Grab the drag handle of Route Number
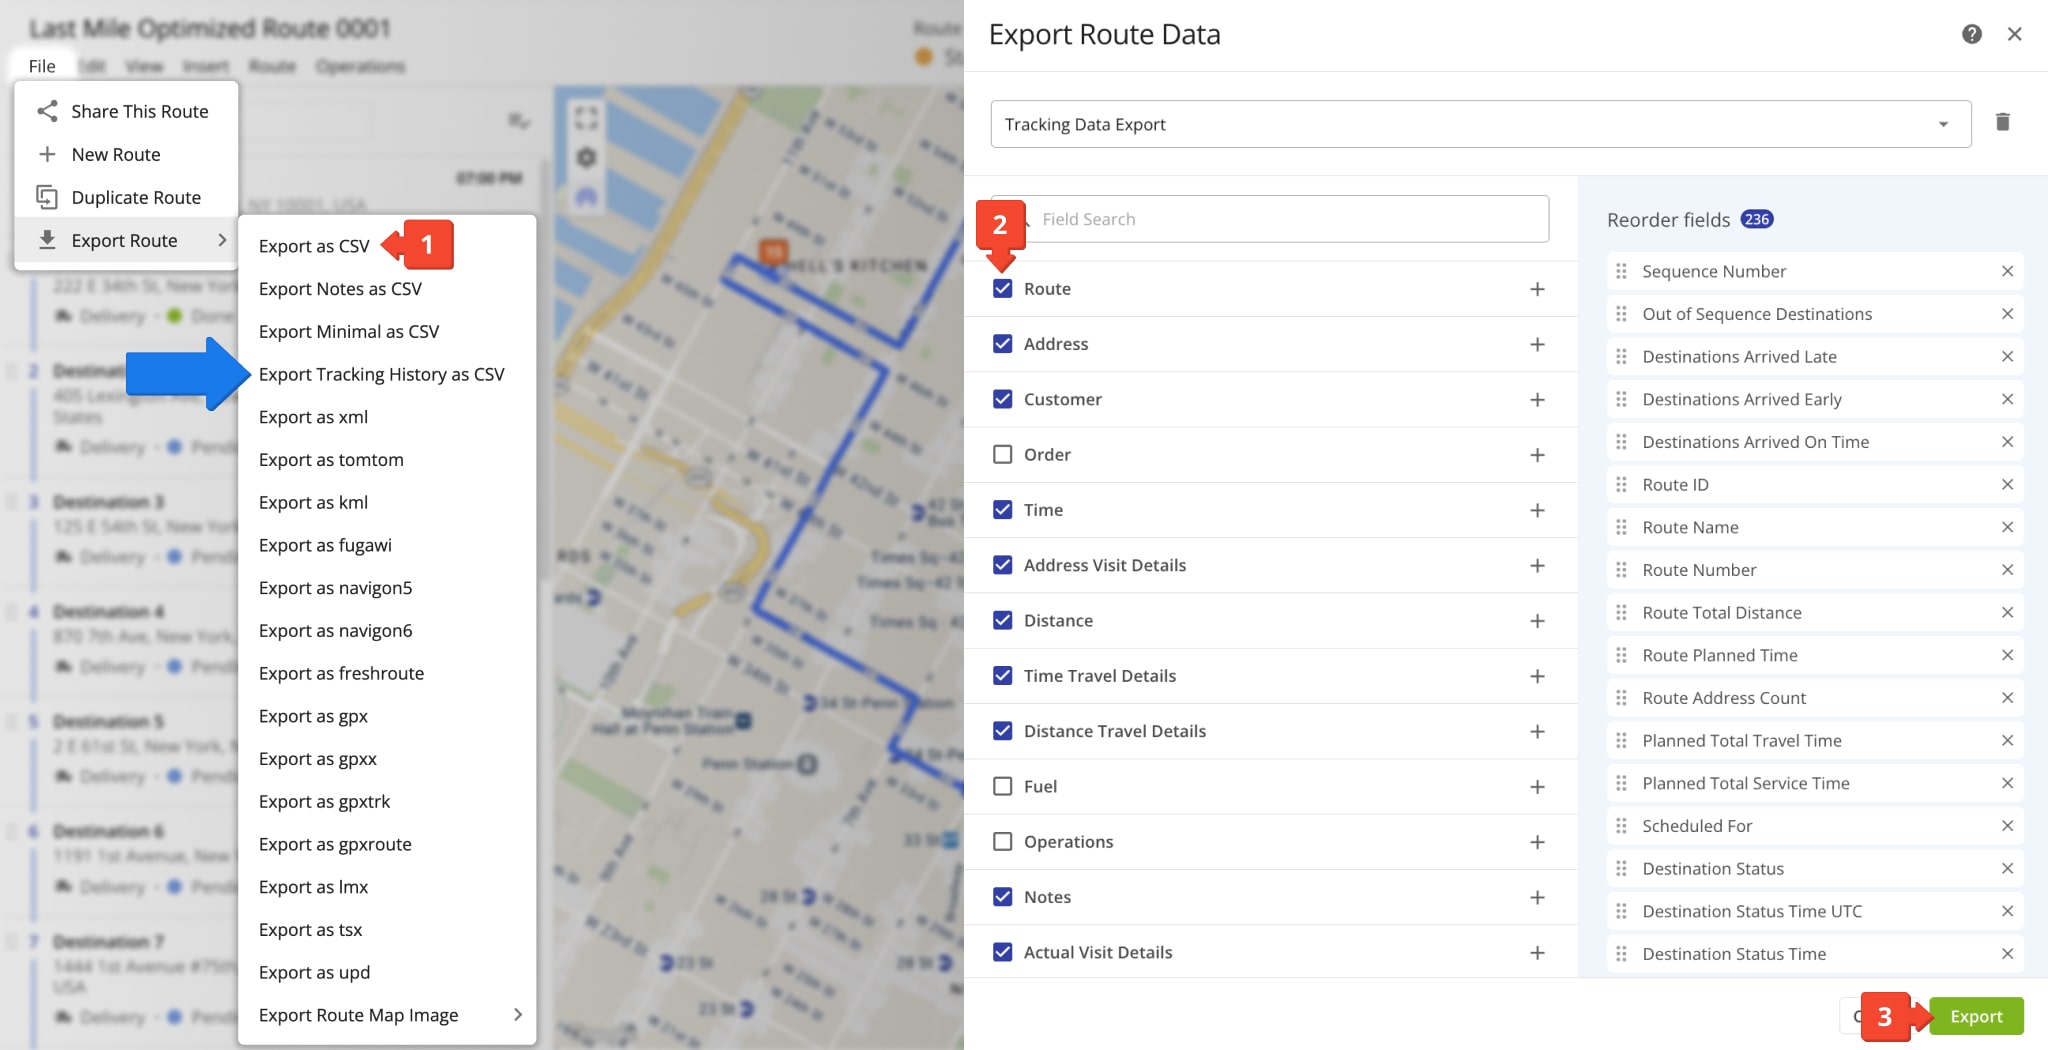Viewport: 2048px width, 1050px height. pos(1621,570)
